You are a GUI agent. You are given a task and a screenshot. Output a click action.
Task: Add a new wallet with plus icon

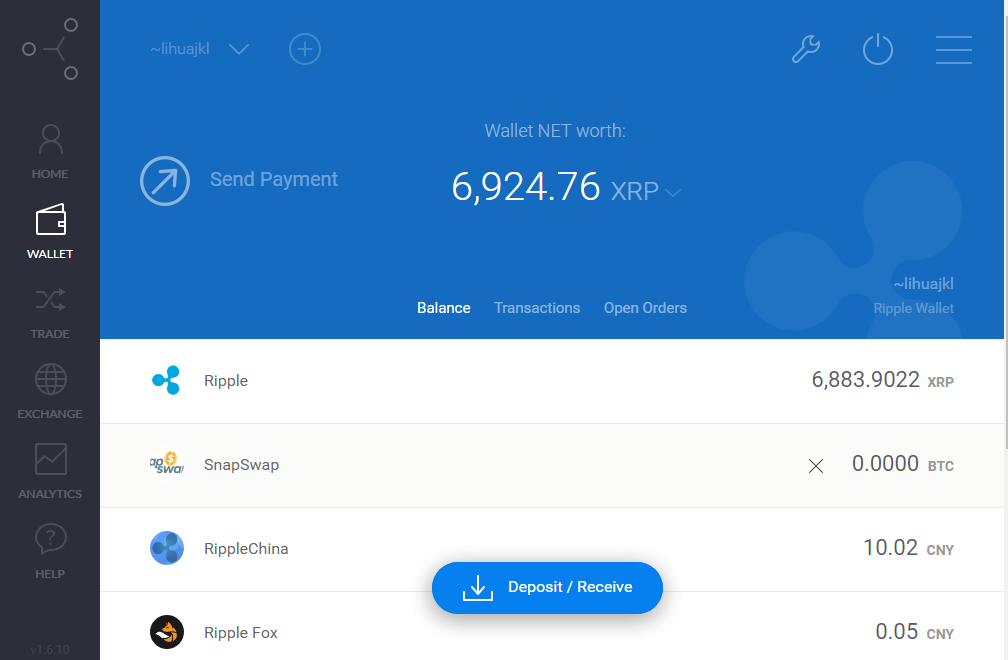(305, 49)
